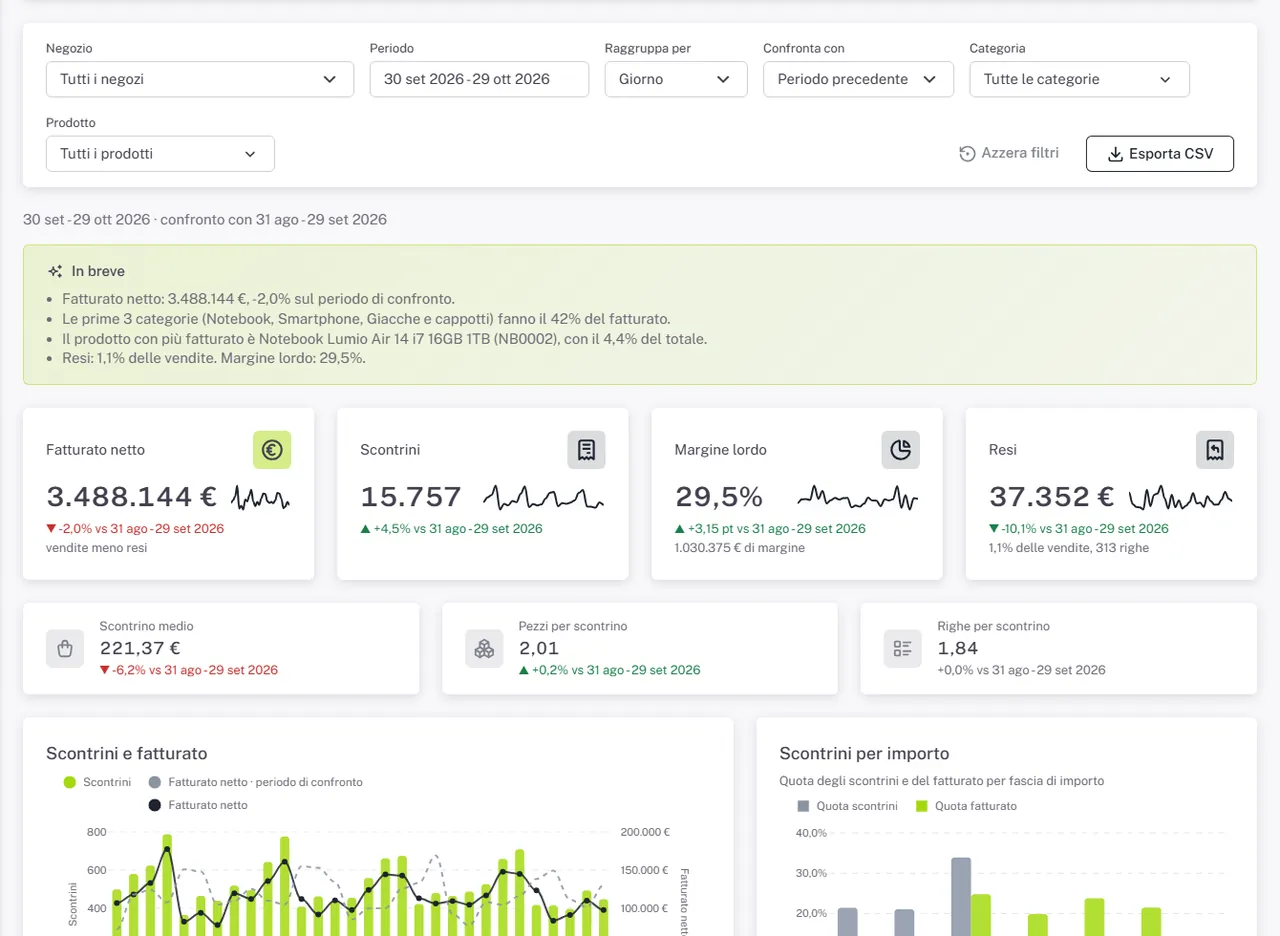Click the Scontrini sparkline chart
The height and width of the screenshot is (936, 1280).
pos(544,497)
